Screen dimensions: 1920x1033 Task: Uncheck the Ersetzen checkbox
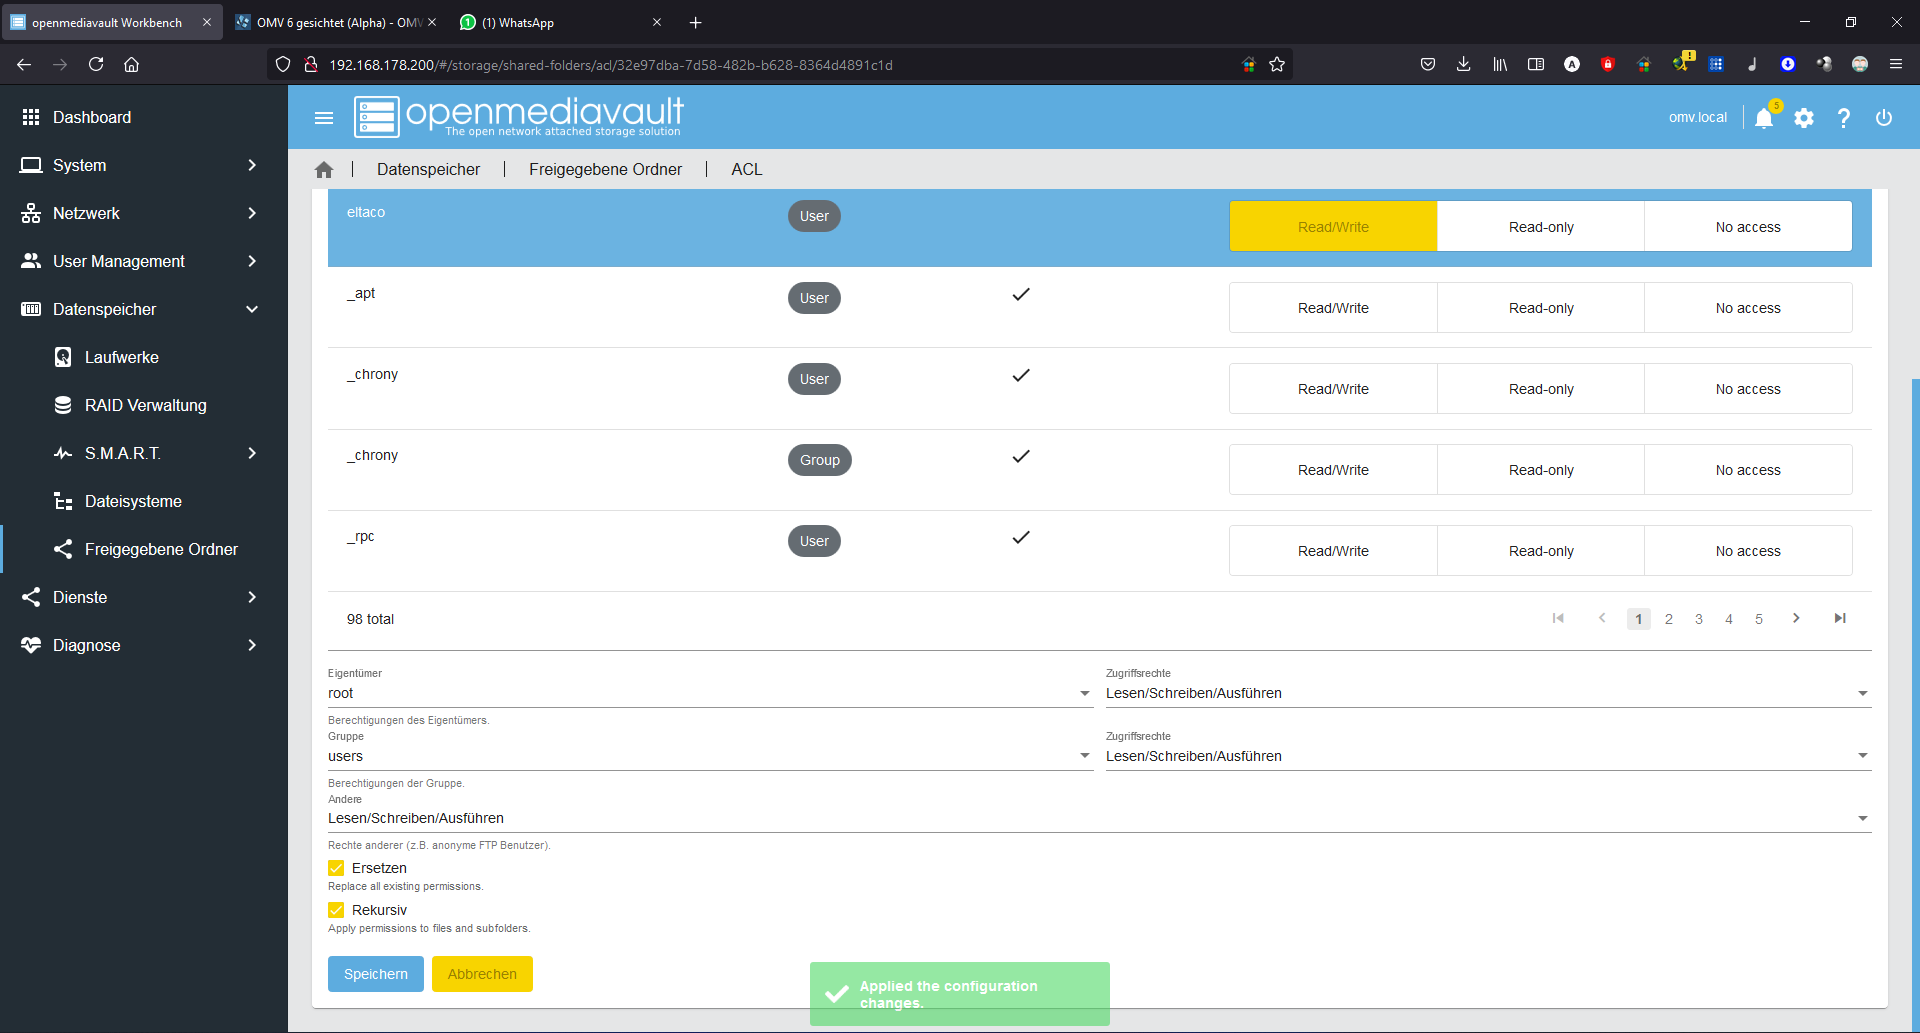tap(336, 868)
